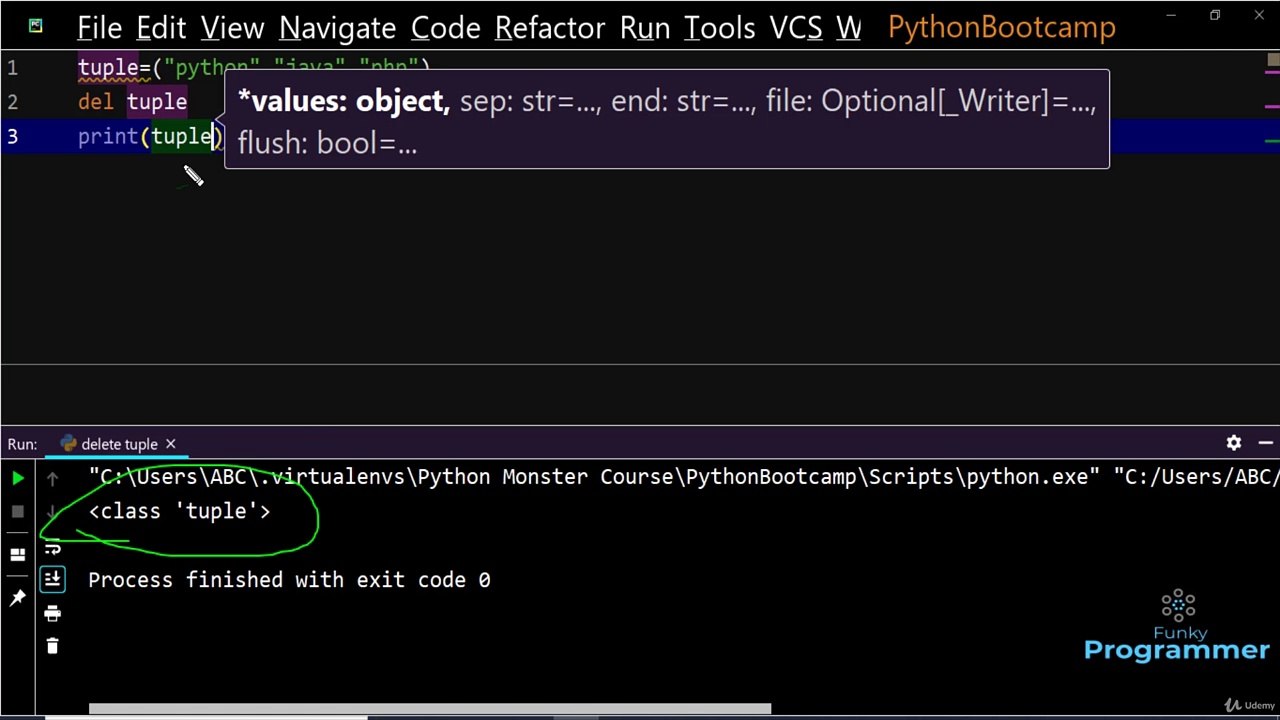
Task: Place cursor in print(tuple) on line 3
Action: pyautogui.click(x=150, y=136)
